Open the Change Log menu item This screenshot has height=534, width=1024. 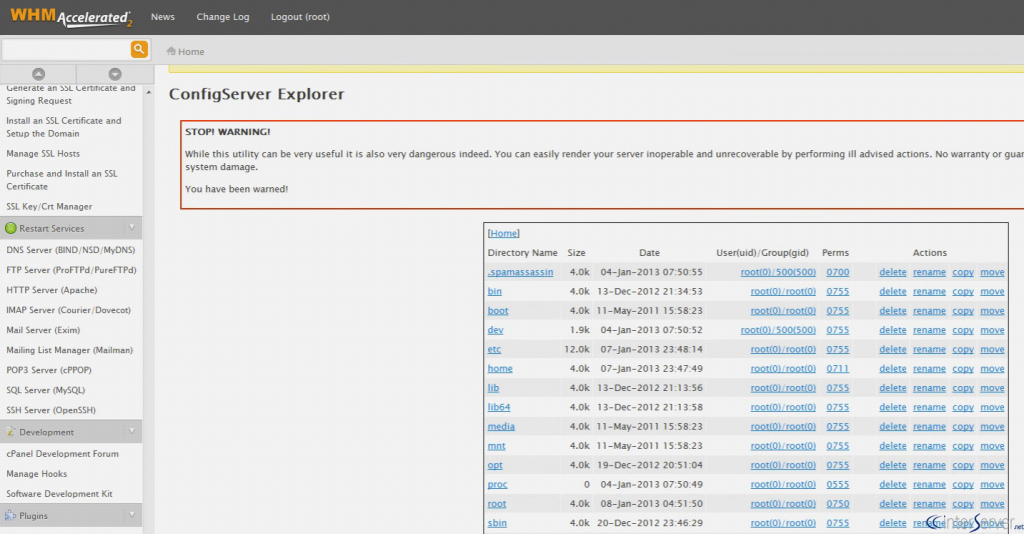tap(223, 17)
